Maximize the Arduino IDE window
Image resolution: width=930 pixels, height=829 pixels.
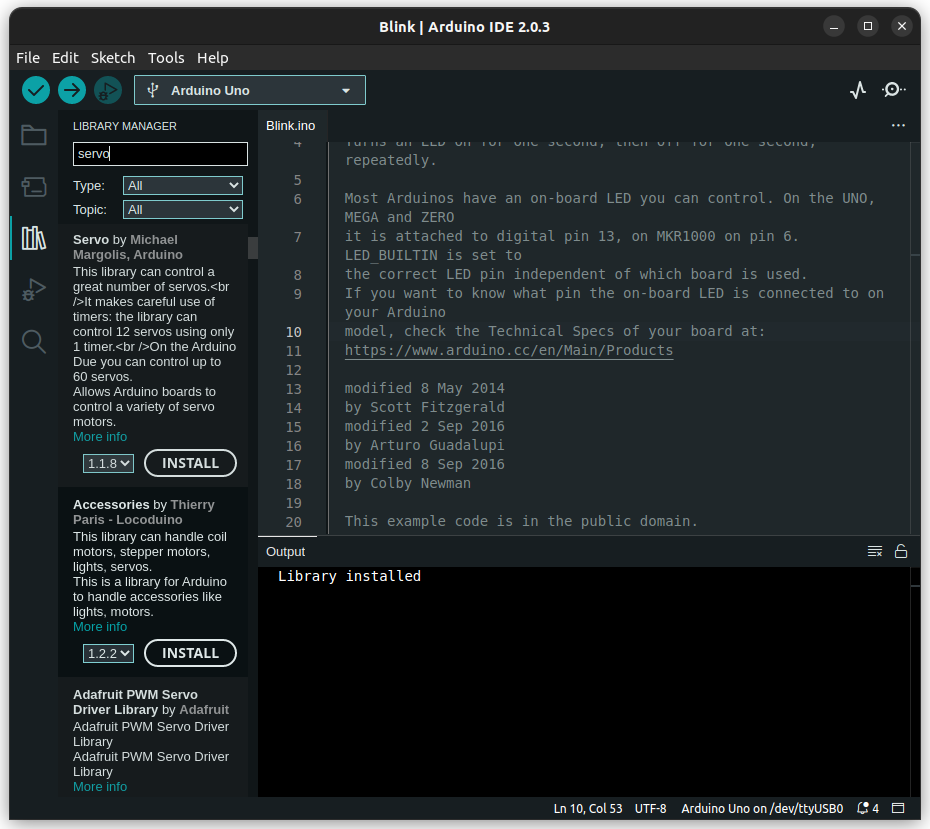[868, 27]
